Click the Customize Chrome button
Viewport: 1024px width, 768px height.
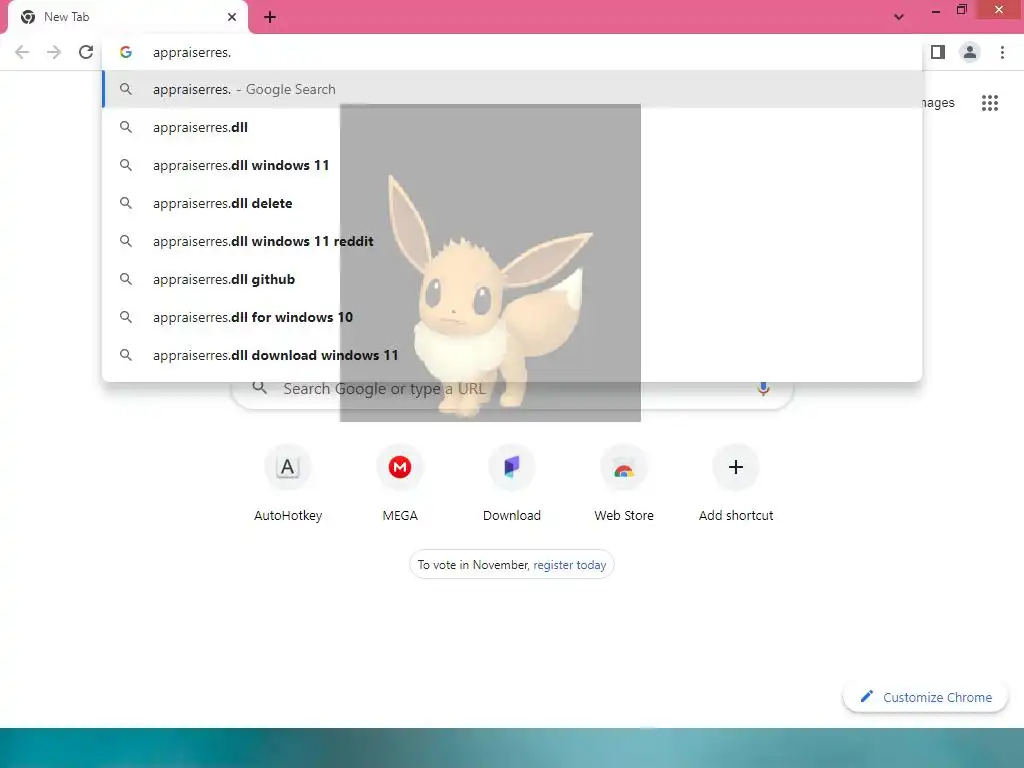point(925,697)
